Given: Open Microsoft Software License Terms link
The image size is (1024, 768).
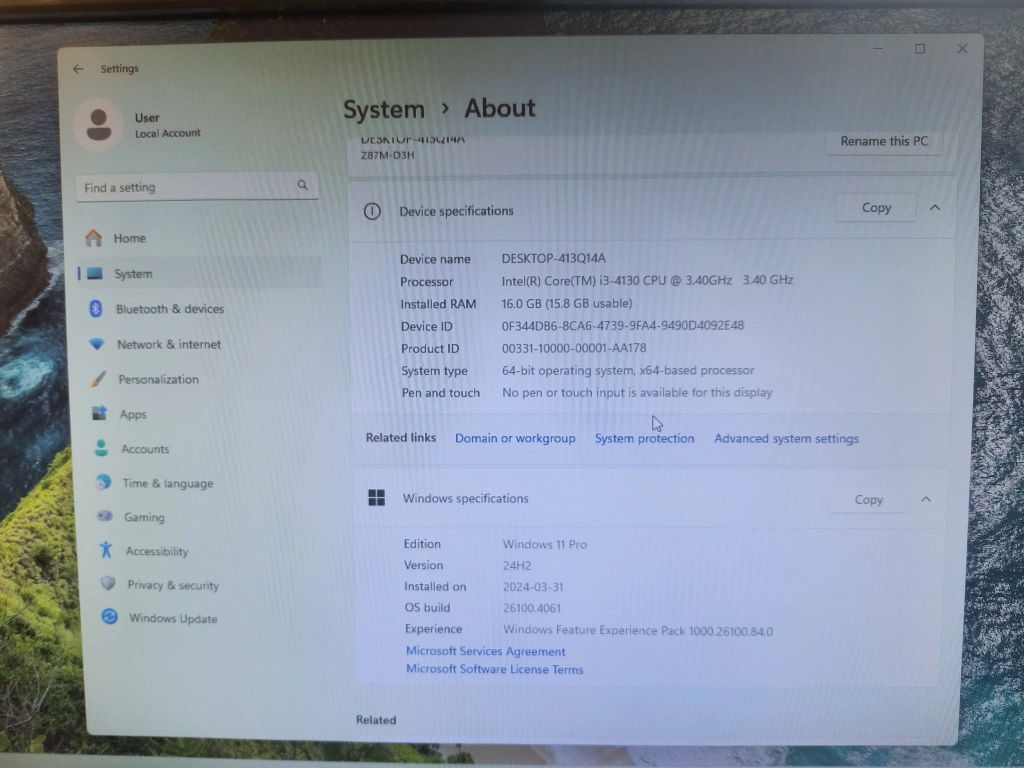Looking at the screenshot, I should point(494,669).
